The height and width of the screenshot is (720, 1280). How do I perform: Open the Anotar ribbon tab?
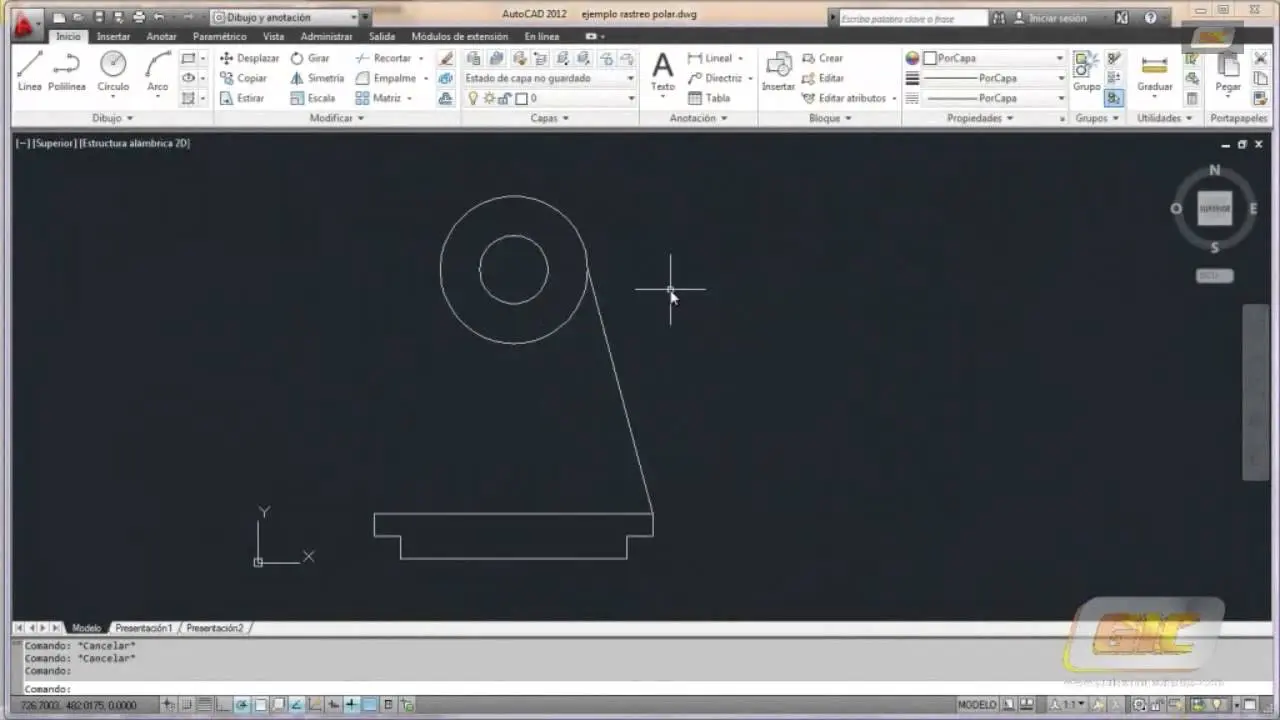[161, 36]
